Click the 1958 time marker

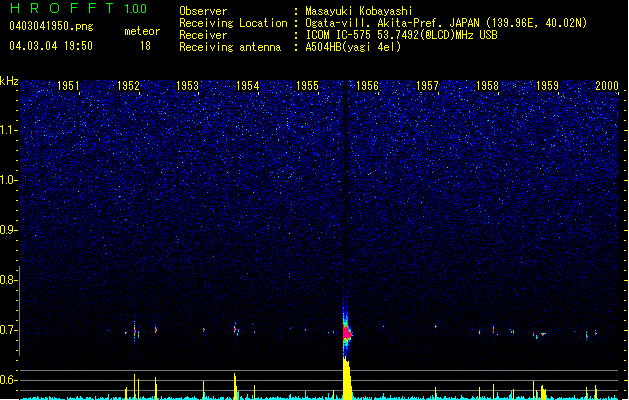point(487,86)
